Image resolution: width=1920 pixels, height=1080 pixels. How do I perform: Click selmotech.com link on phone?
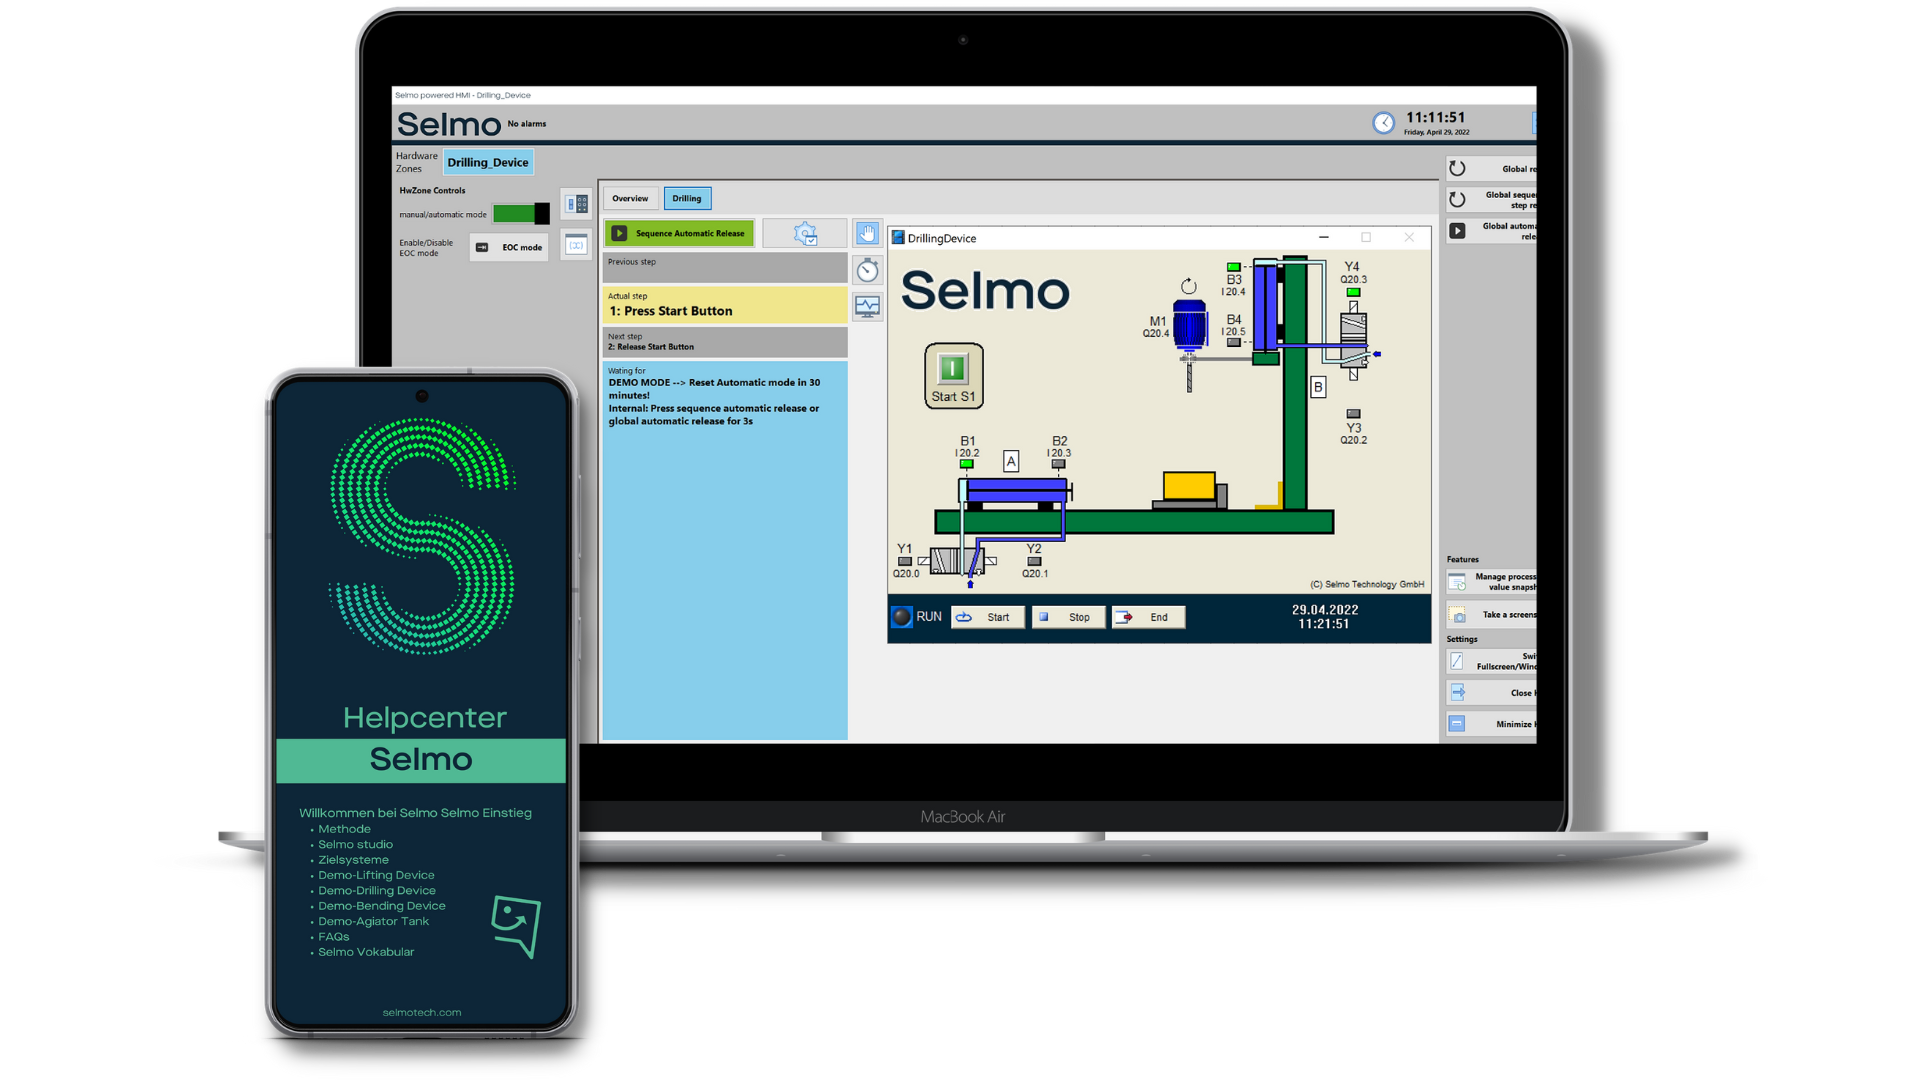pos(422,1013)
